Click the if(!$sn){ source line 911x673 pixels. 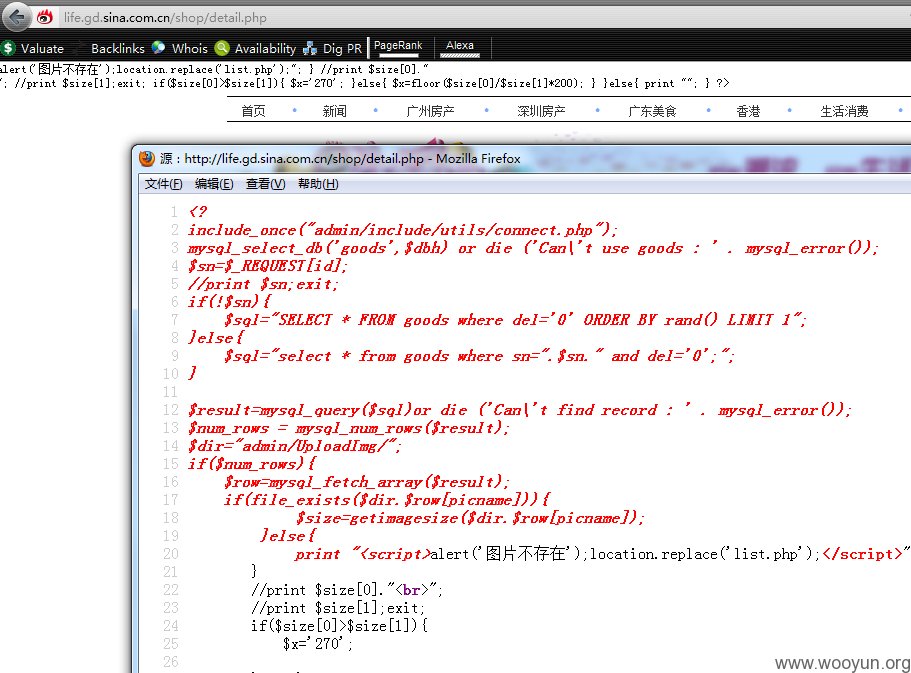pyautogui.click(x=229, y=302)
